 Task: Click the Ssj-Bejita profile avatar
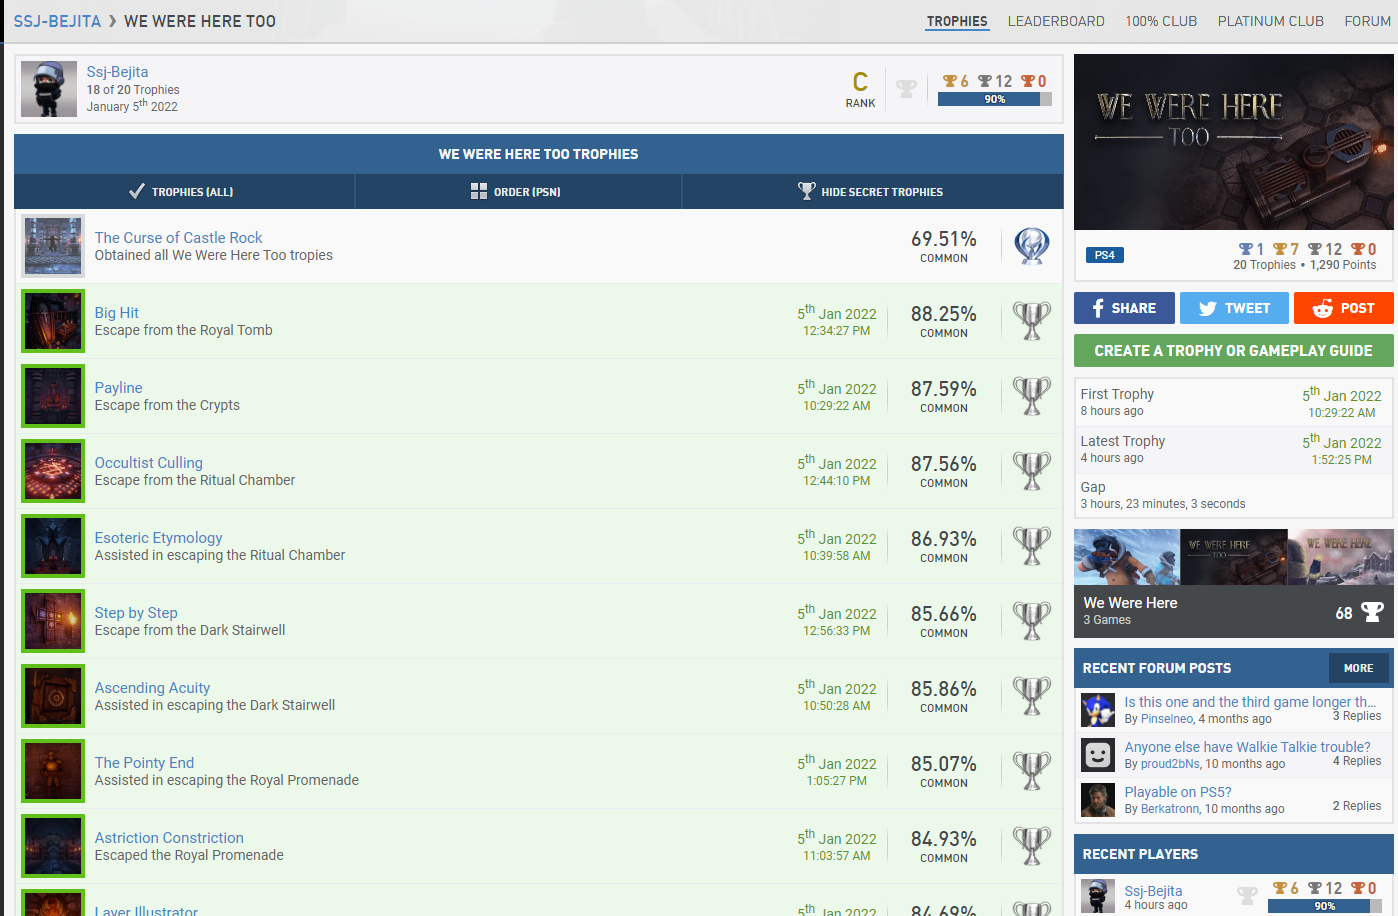pos(49,89)
